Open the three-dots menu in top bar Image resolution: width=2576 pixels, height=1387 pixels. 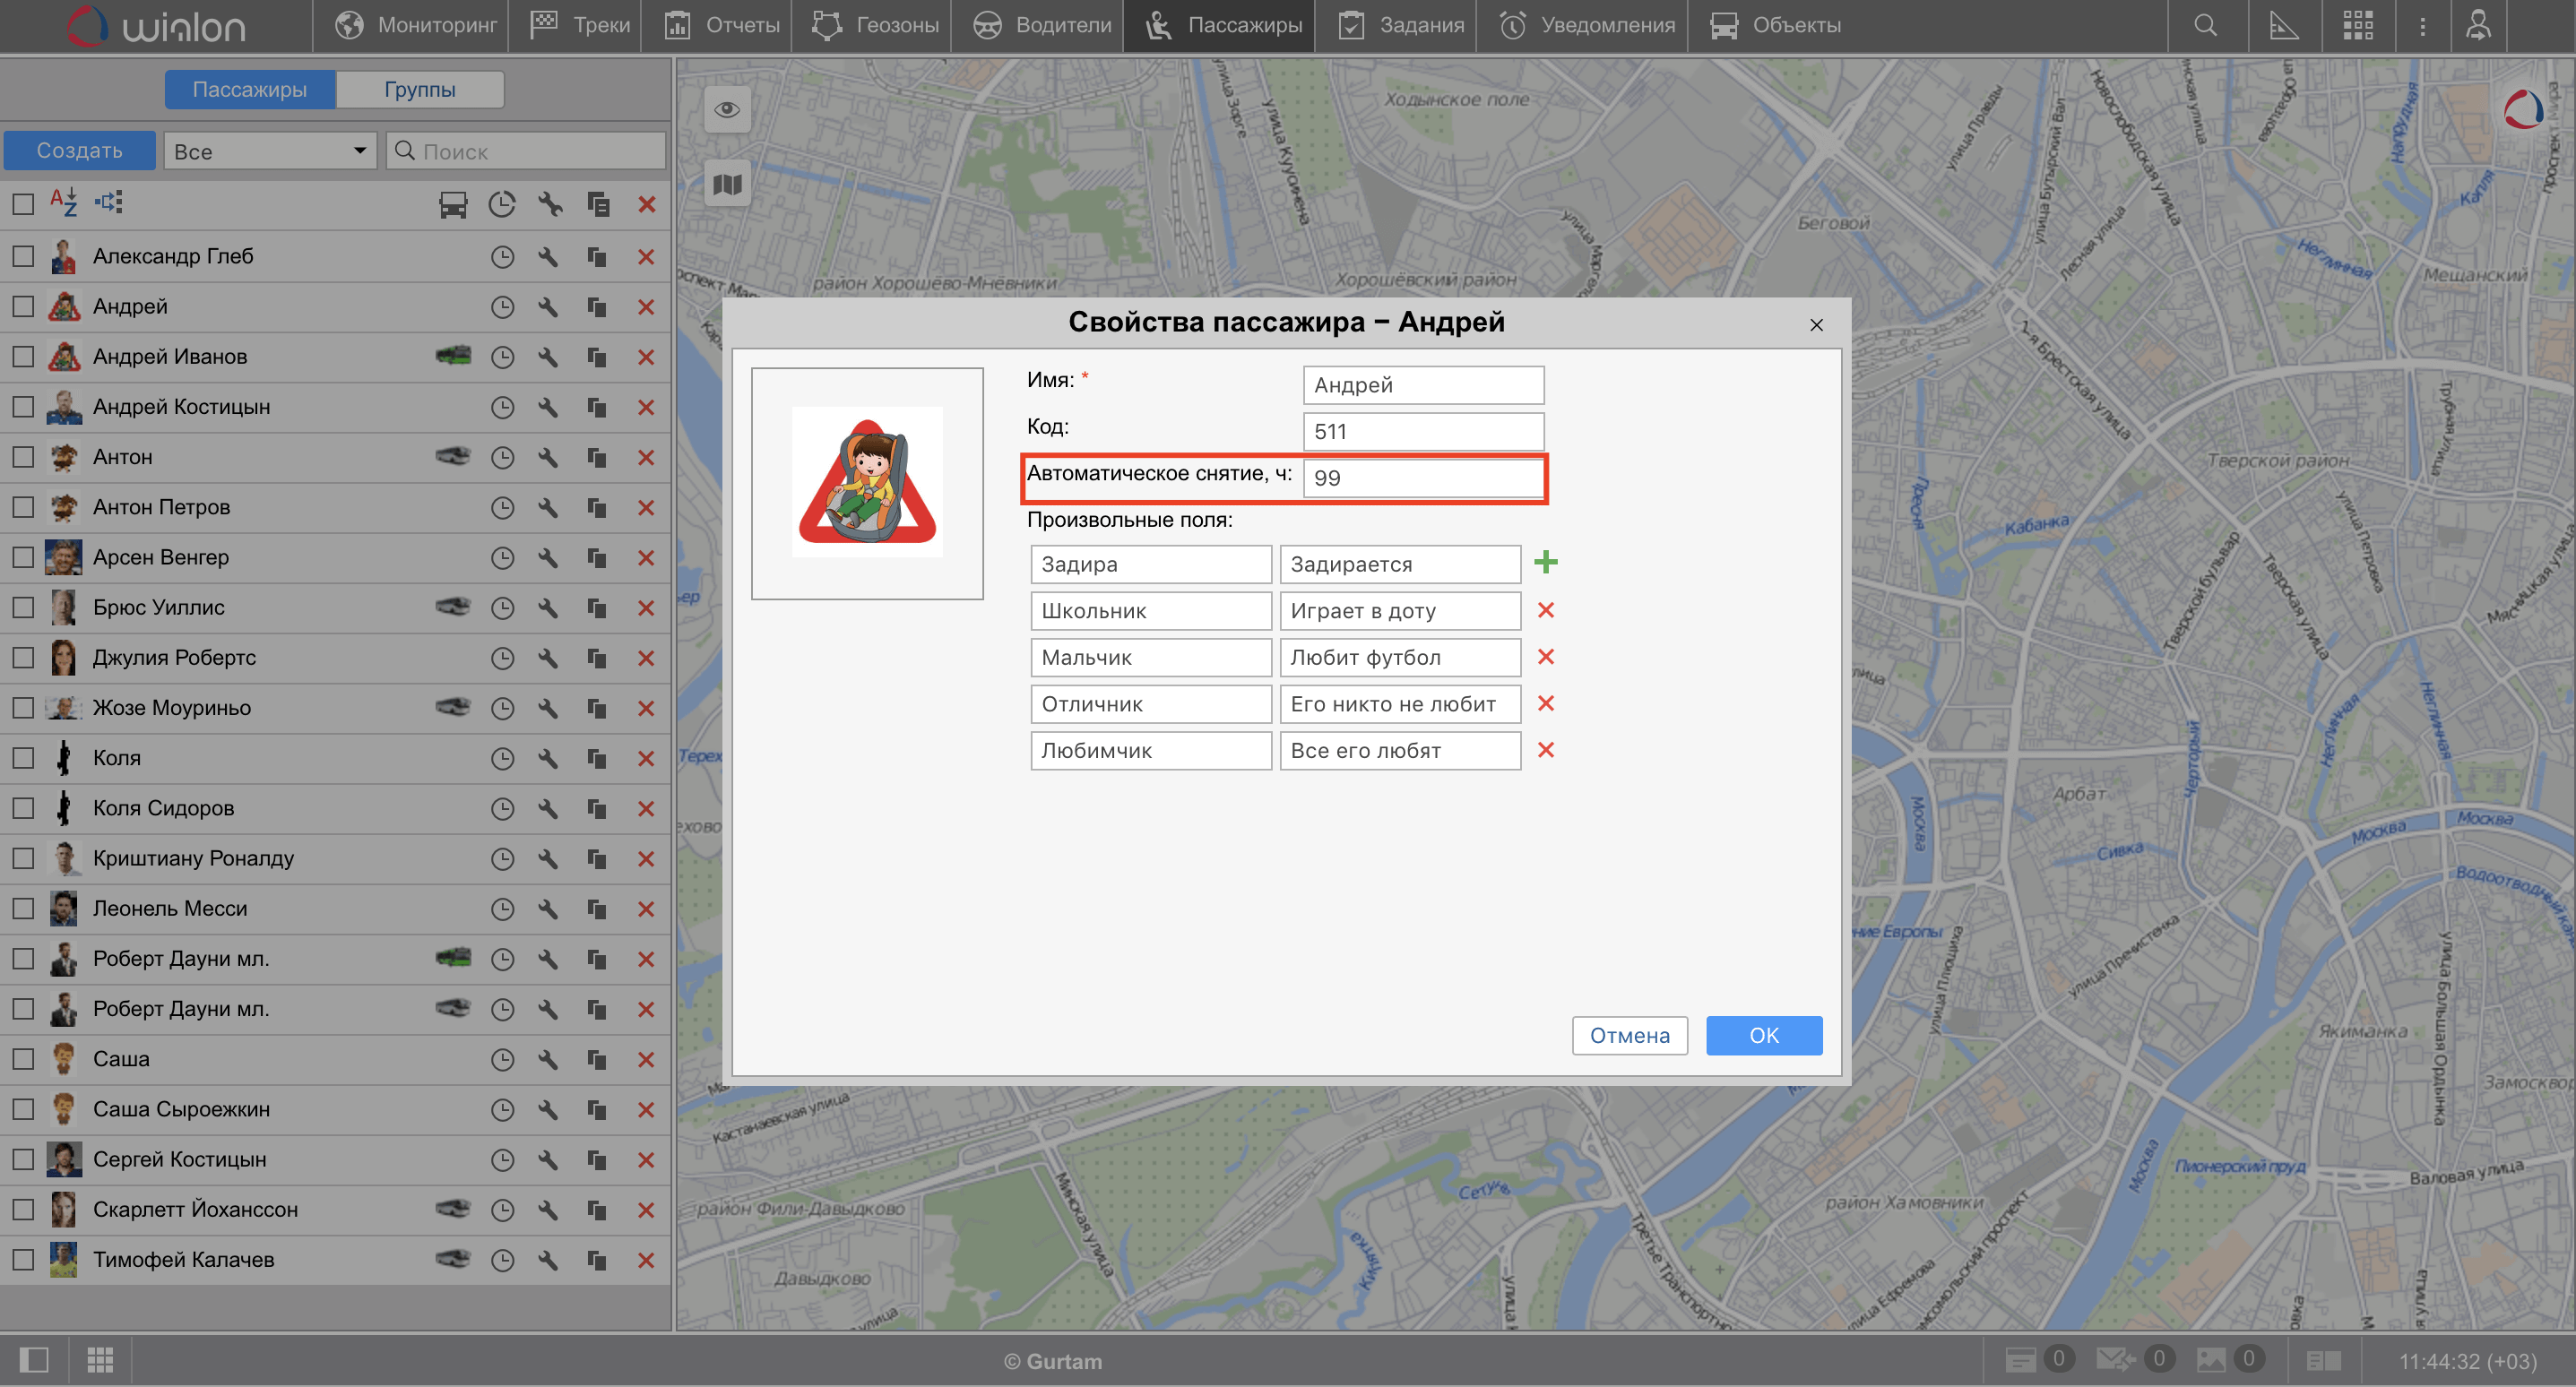2422,26
